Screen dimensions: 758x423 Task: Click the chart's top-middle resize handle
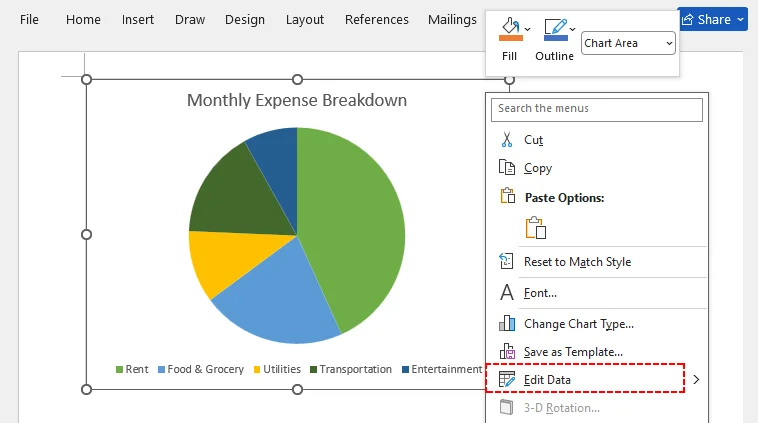point(298,79)
